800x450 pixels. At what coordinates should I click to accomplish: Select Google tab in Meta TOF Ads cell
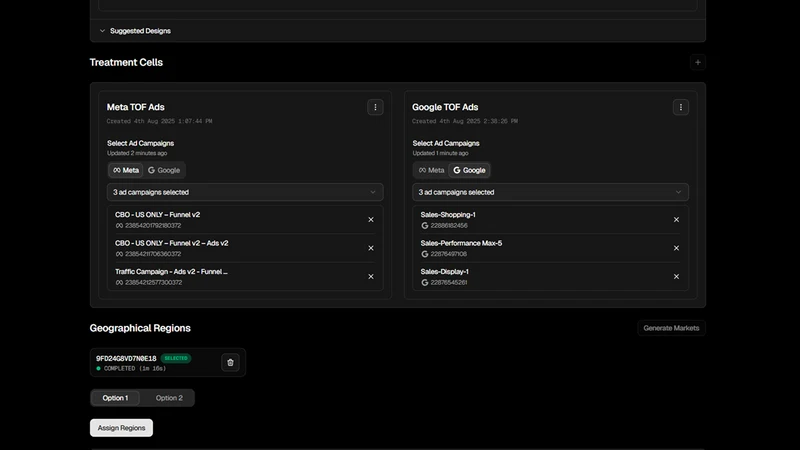coord(164,170)
